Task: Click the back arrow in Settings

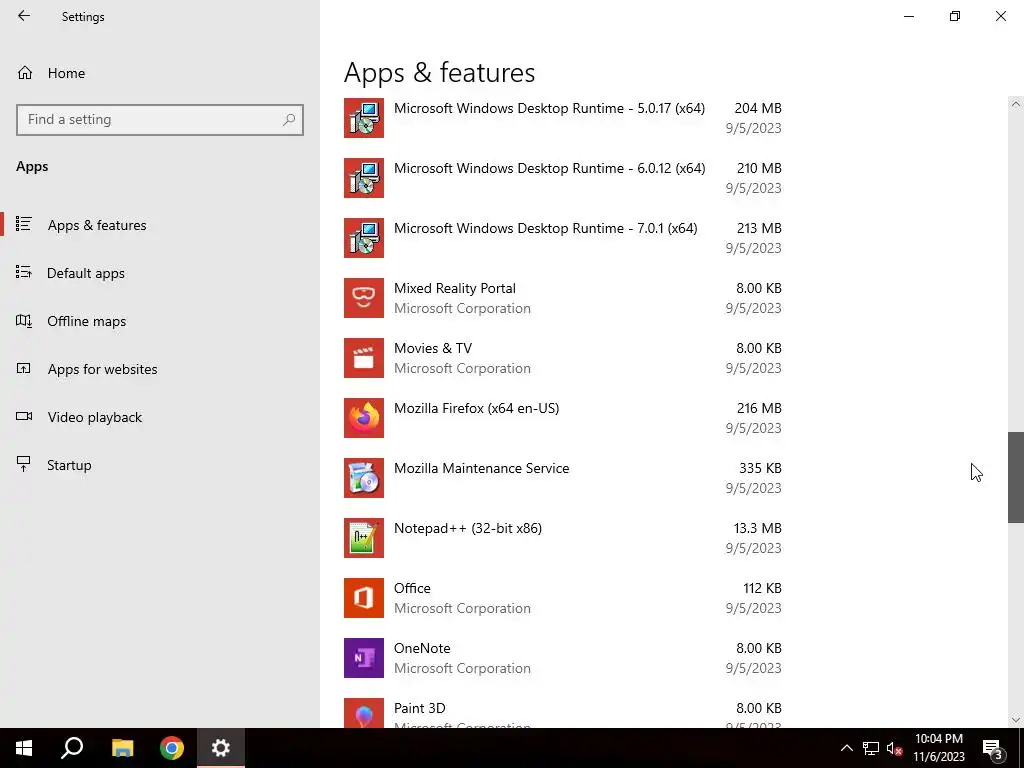Action: pyautogui.click(x=24, y=16)
